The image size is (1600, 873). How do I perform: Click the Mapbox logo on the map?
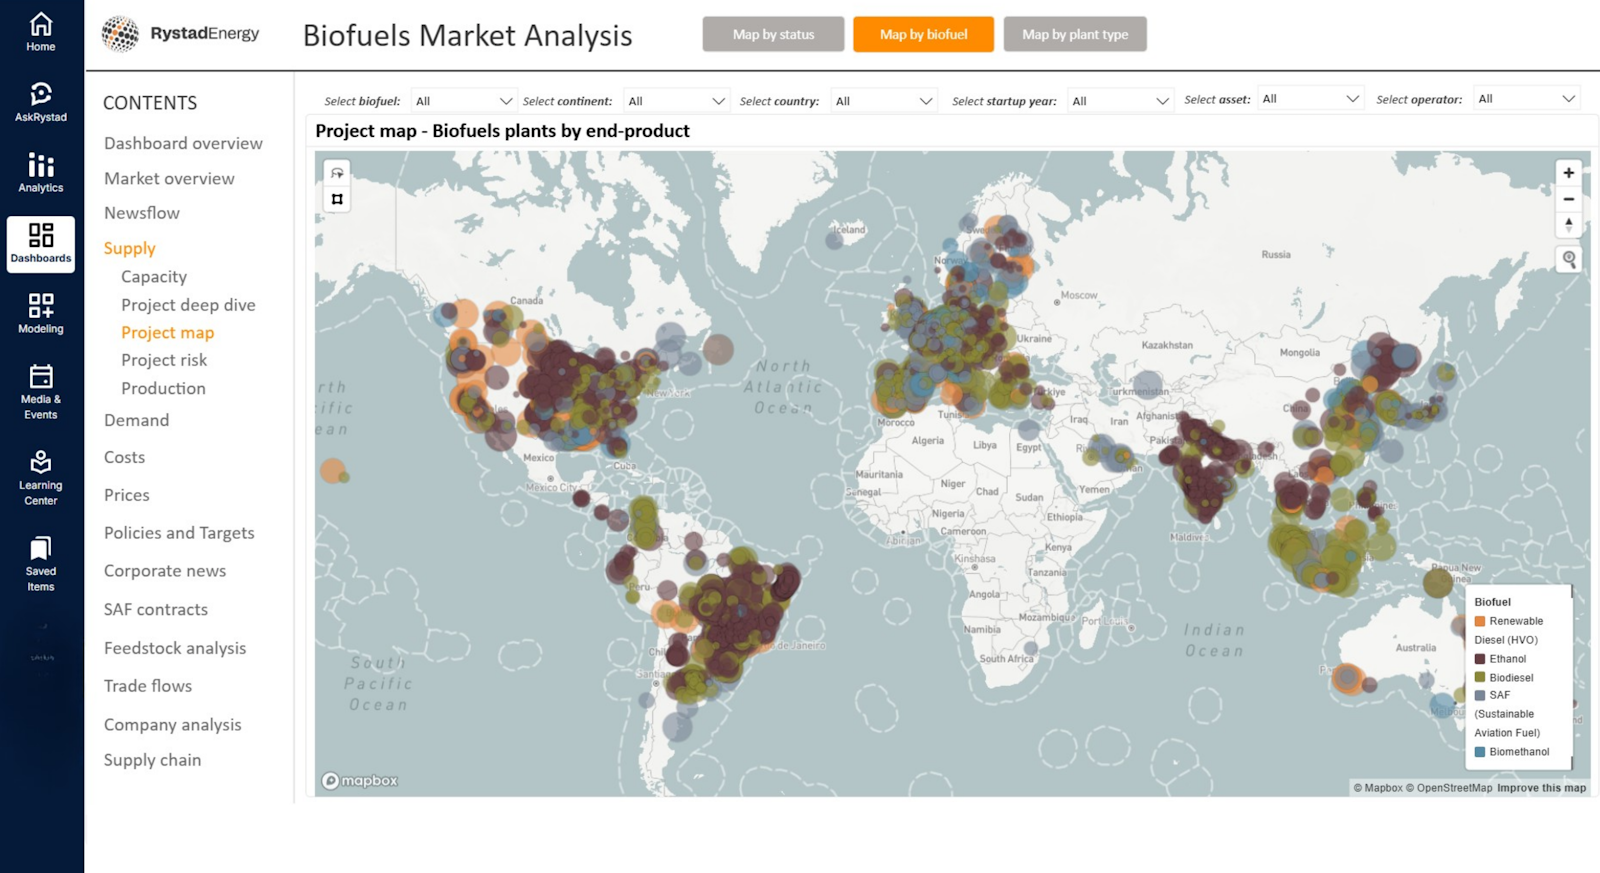359,780
